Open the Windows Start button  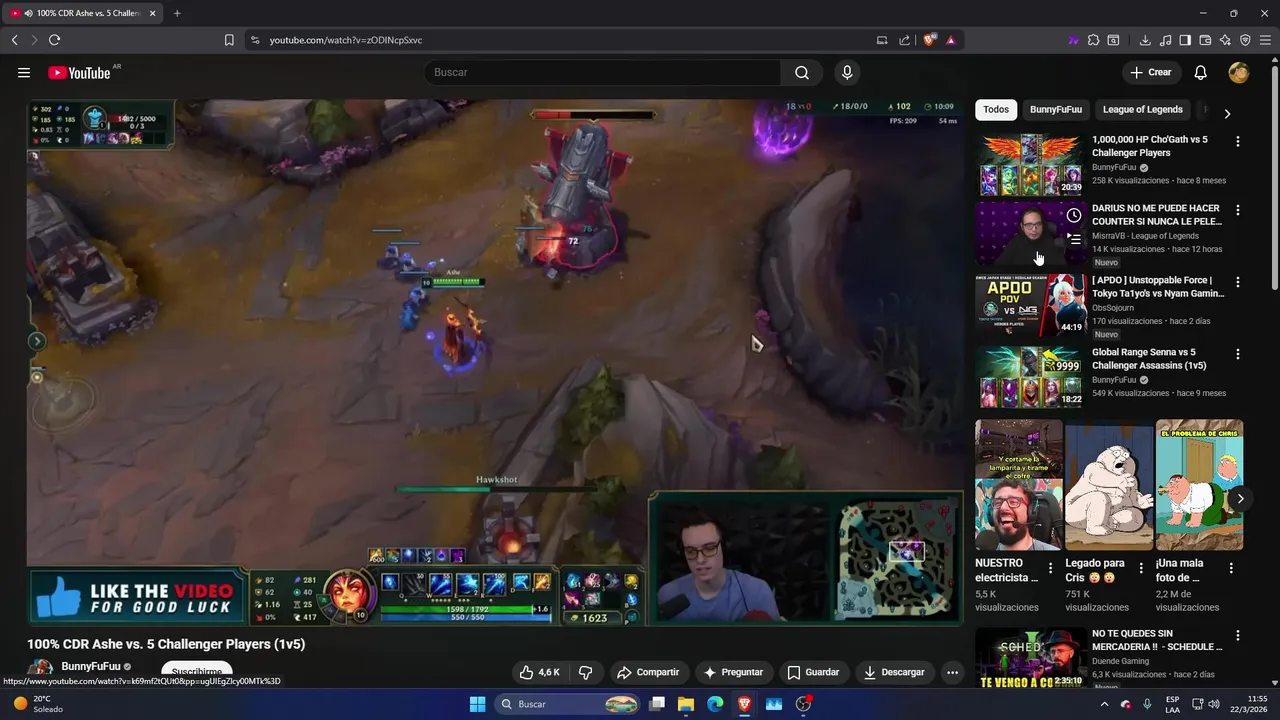pyautogui.click(x=477, y=704)
